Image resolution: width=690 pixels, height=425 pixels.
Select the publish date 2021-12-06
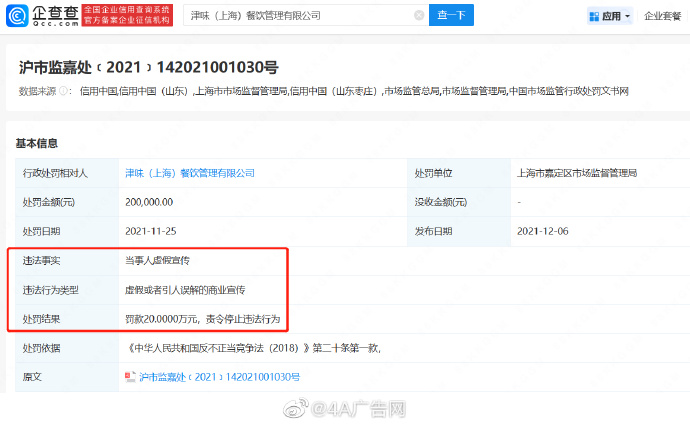coord(543,231)
